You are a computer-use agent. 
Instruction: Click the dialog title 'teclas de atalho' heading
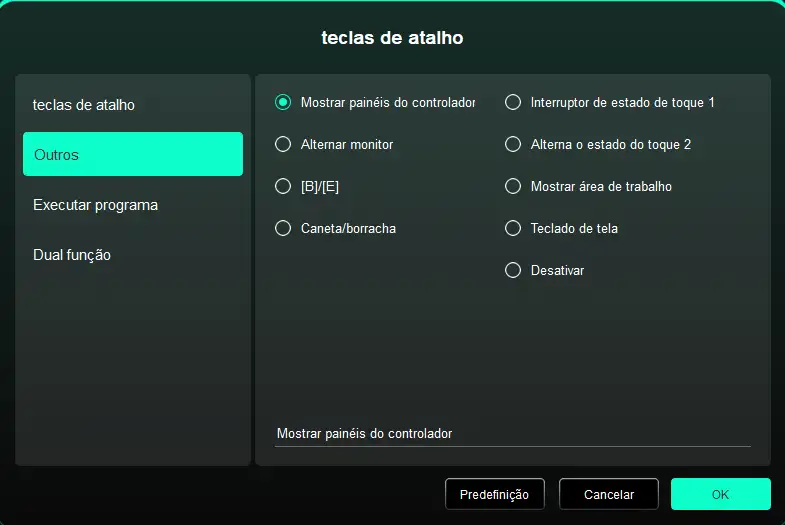click(x=392, y=38)
